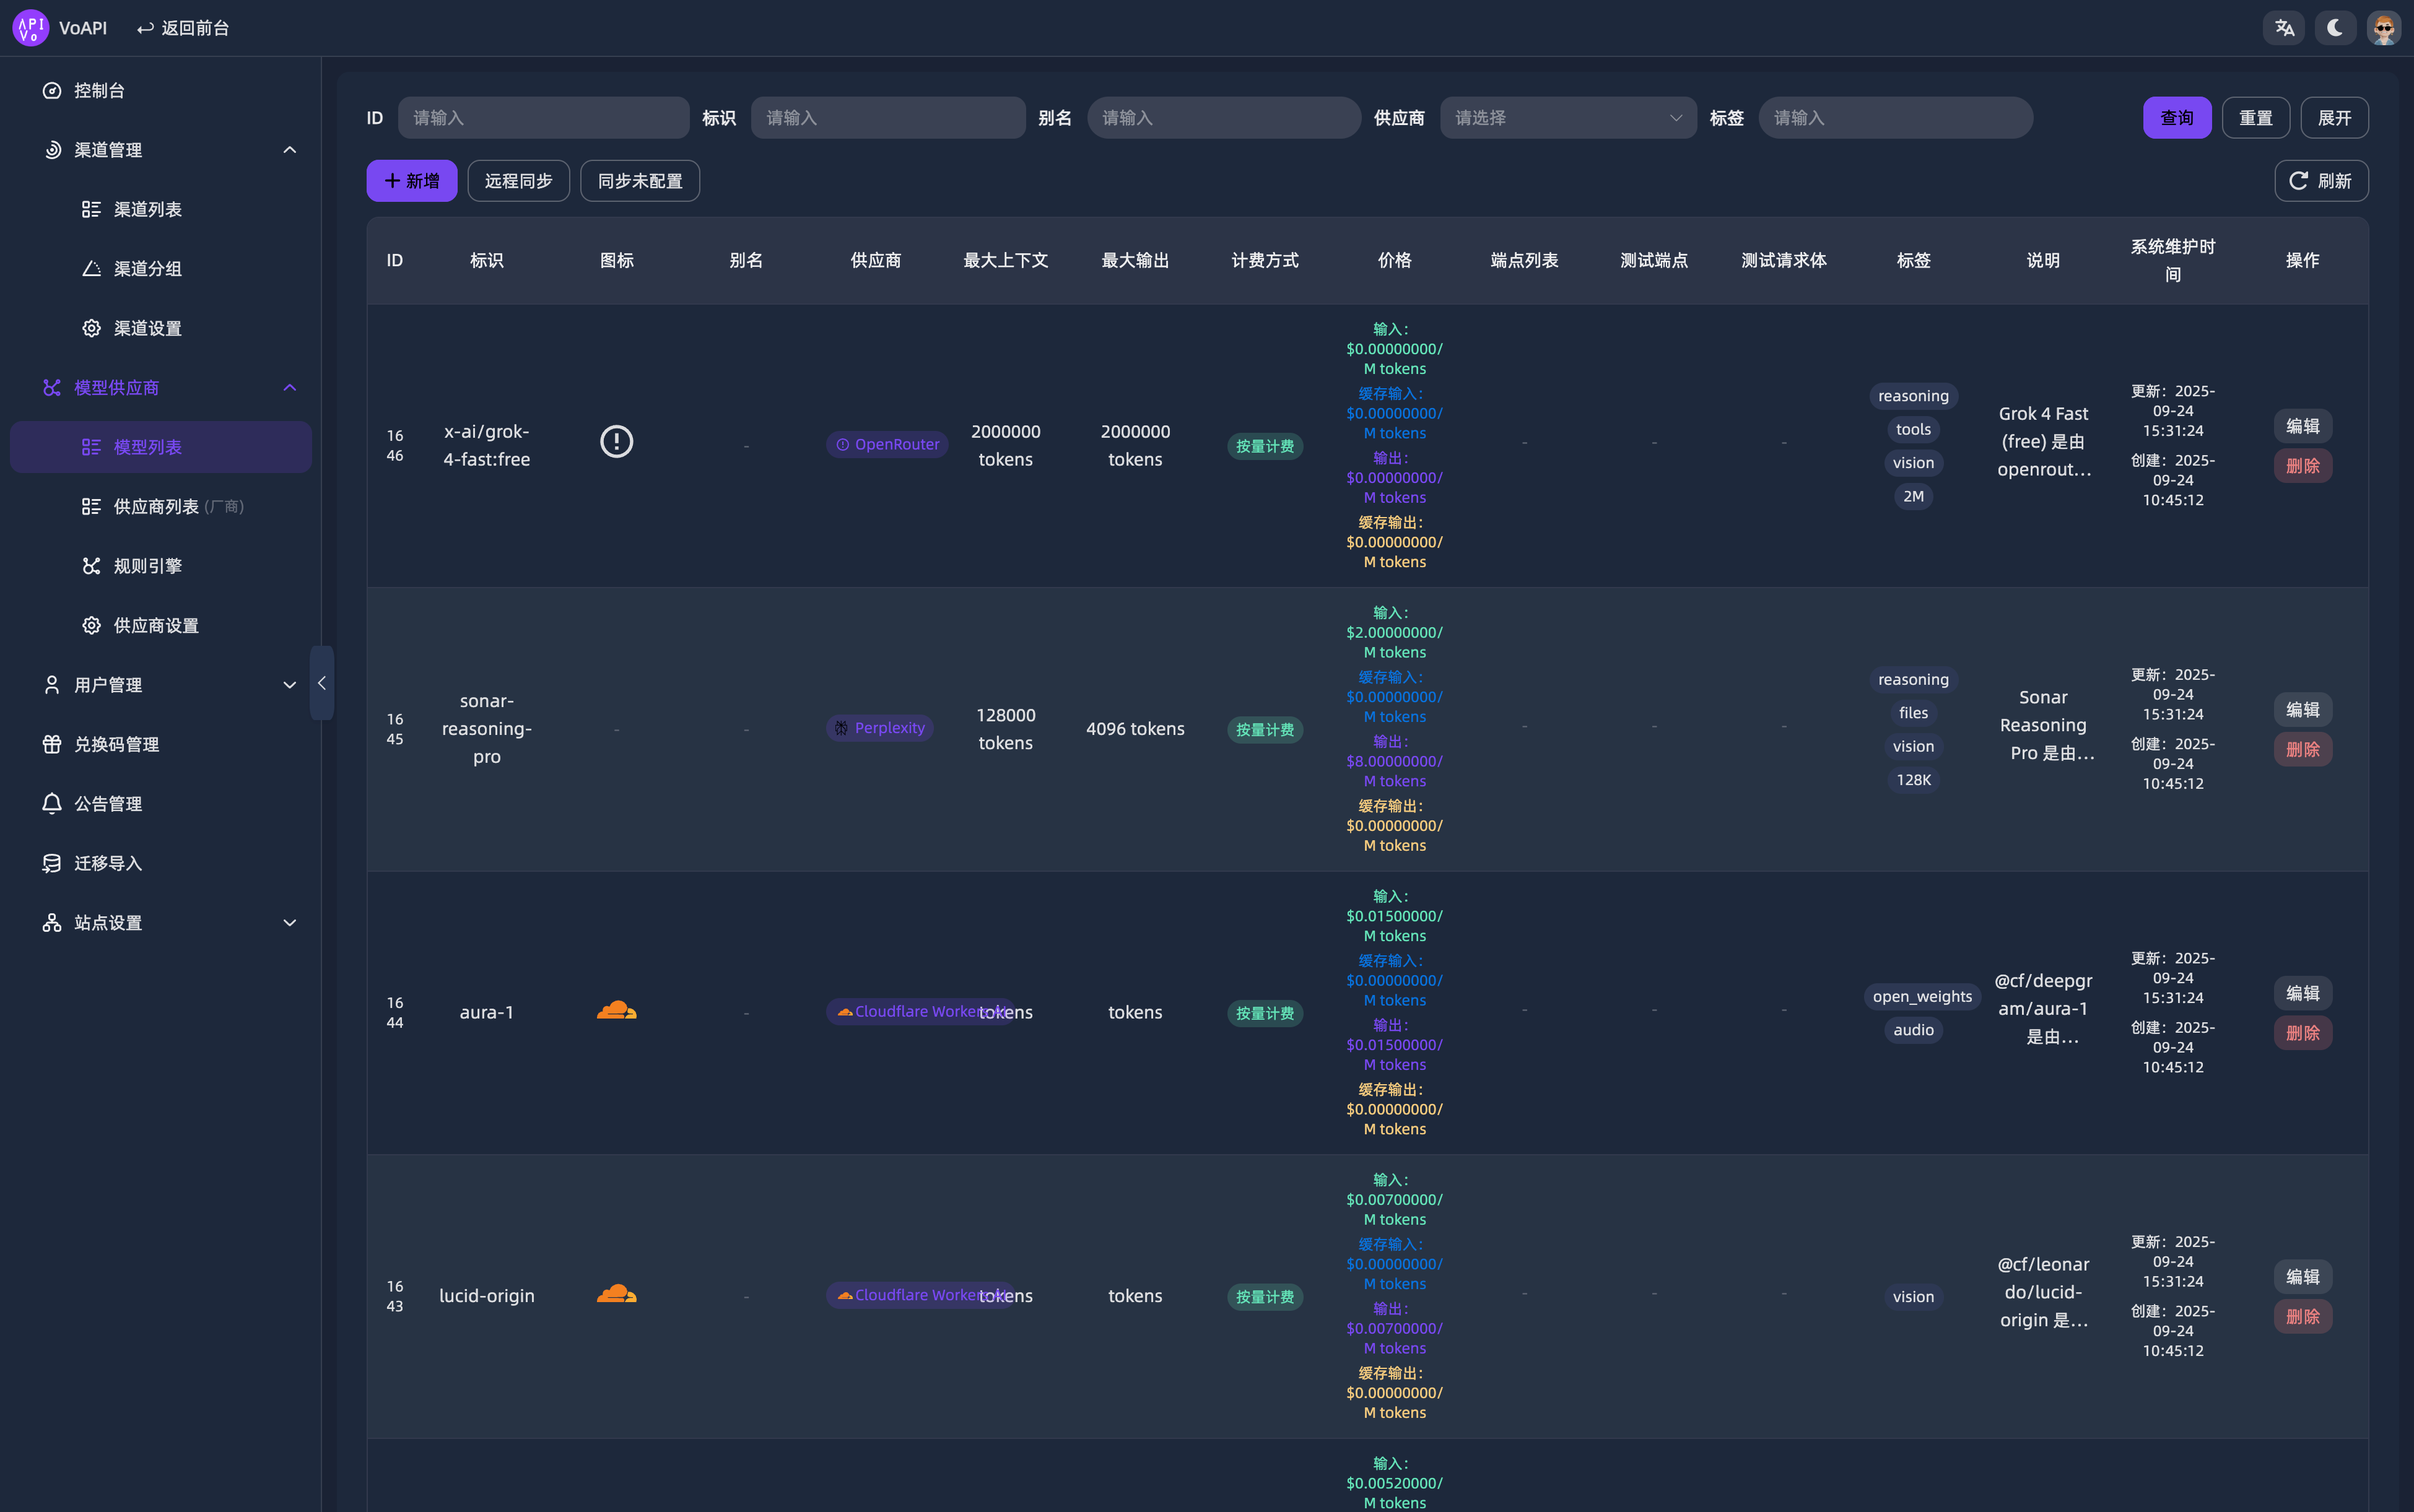
Task: Click the language translation icon
Action: 2284,28
